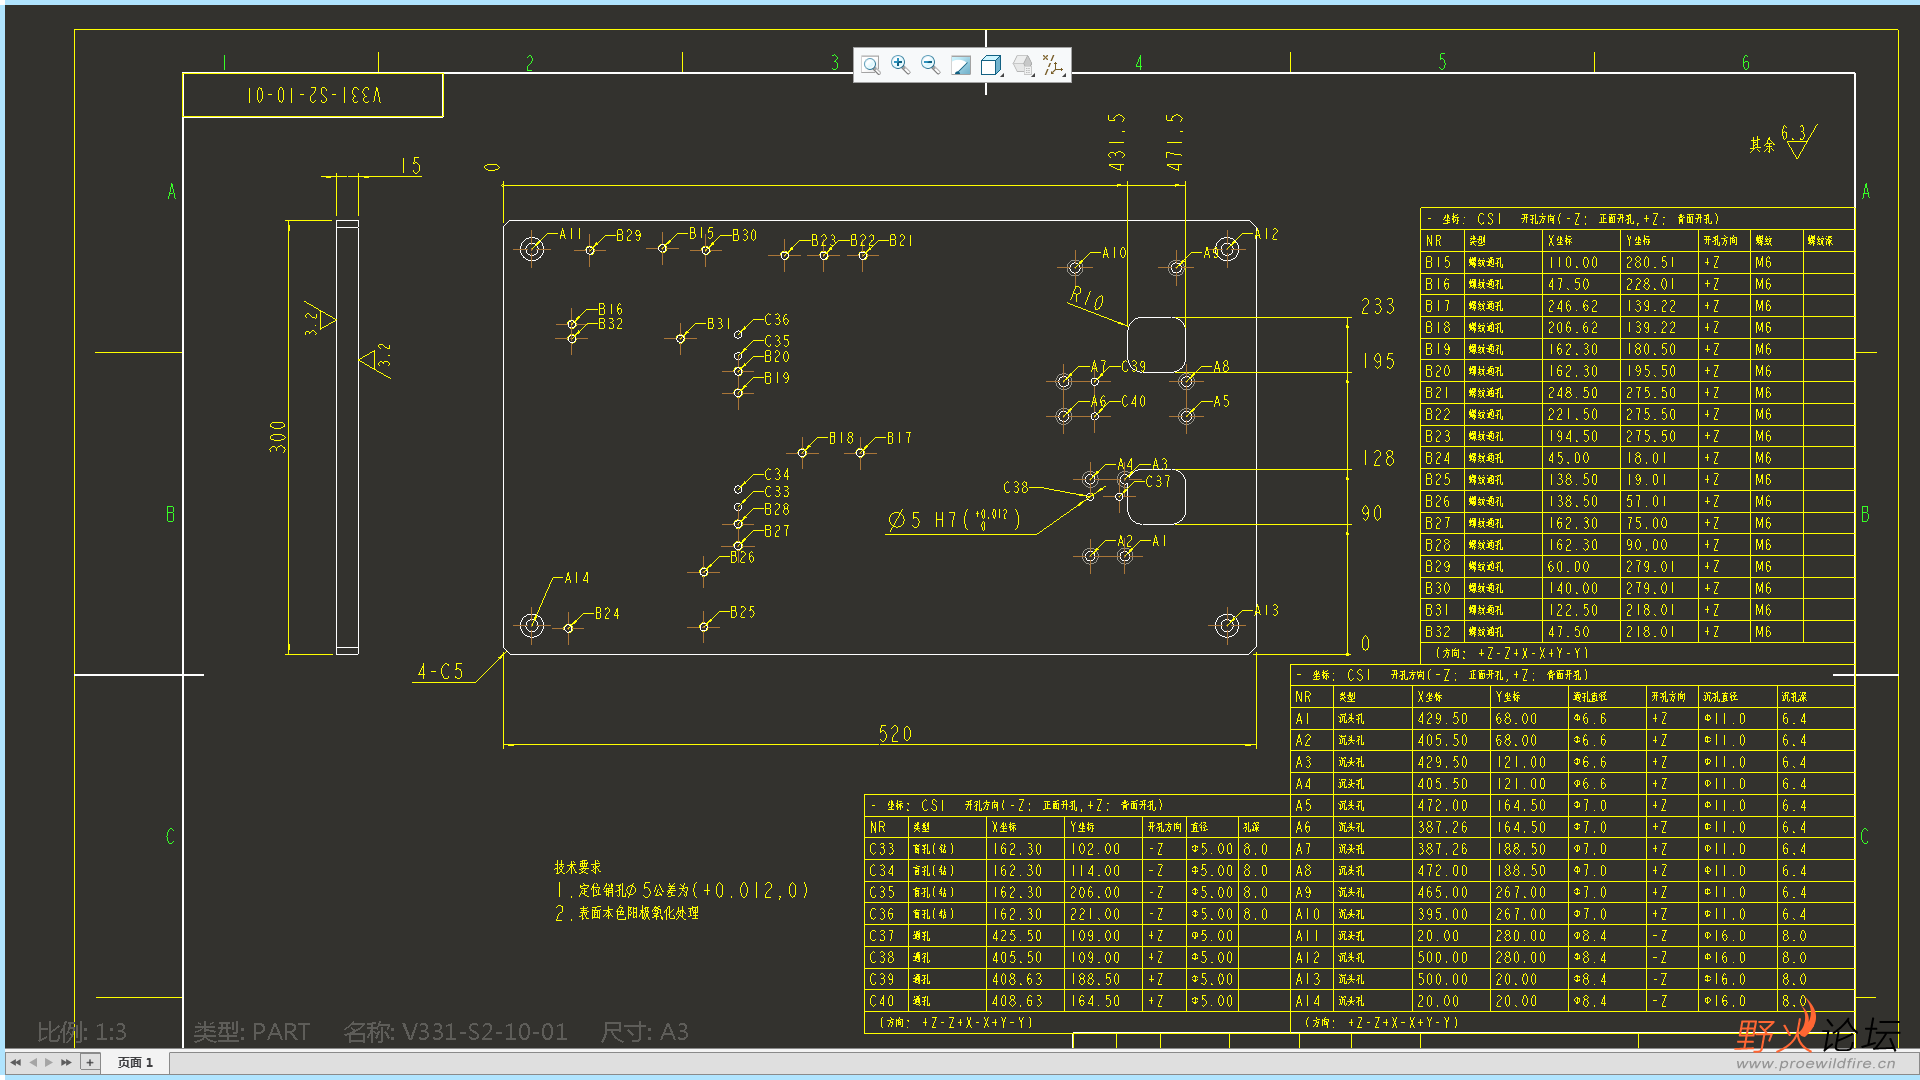This screenshot has width=1920, height=1080.
Task: Select the 128 ordinate dimension
Action: pyautogui.click(x=1378, y=458)
